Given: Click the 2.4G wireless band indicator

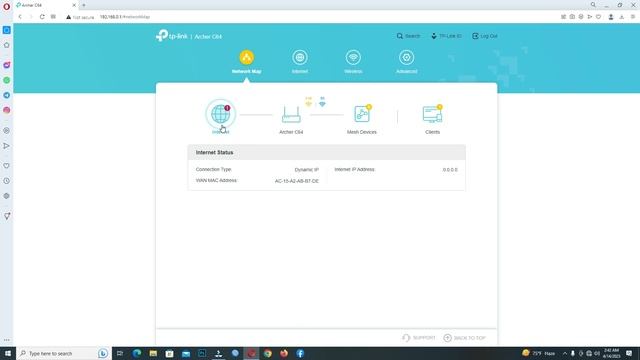Looking at the screenshot, I should pyautogui.click(x=309, y=102).
